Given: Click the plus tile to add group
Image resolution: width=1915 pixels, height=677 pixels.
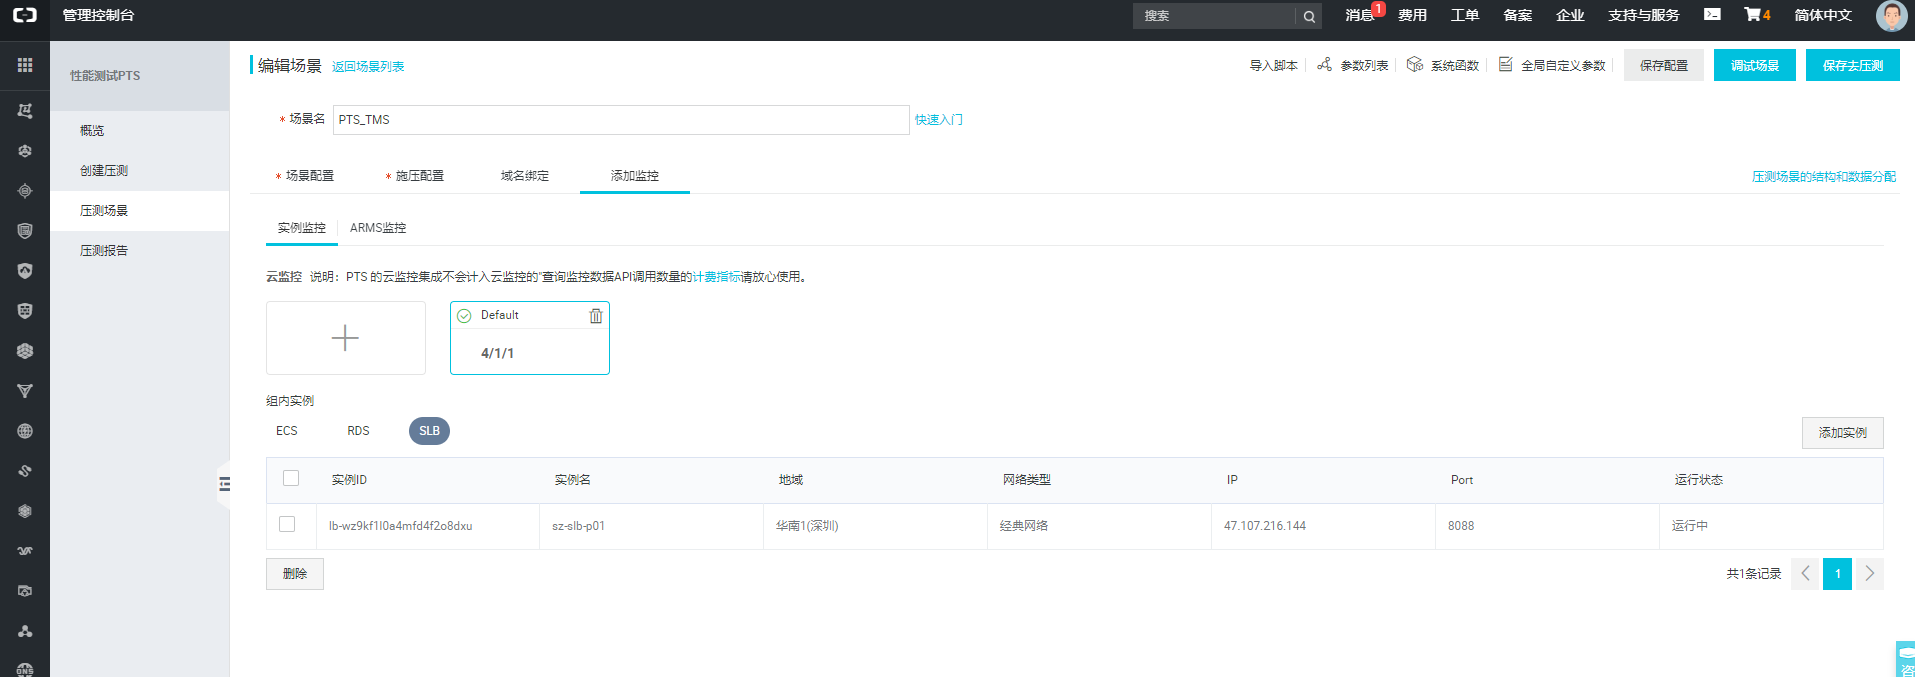Looking at the screenshot, I should click(x=345, y=338).
